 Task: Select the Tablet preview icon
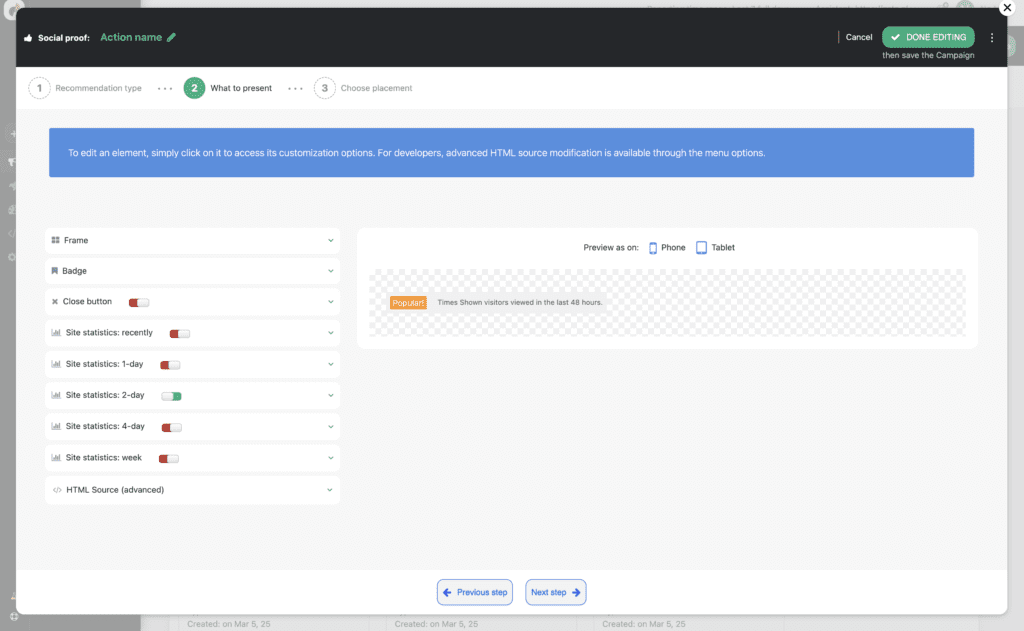(x=702, y=247)
